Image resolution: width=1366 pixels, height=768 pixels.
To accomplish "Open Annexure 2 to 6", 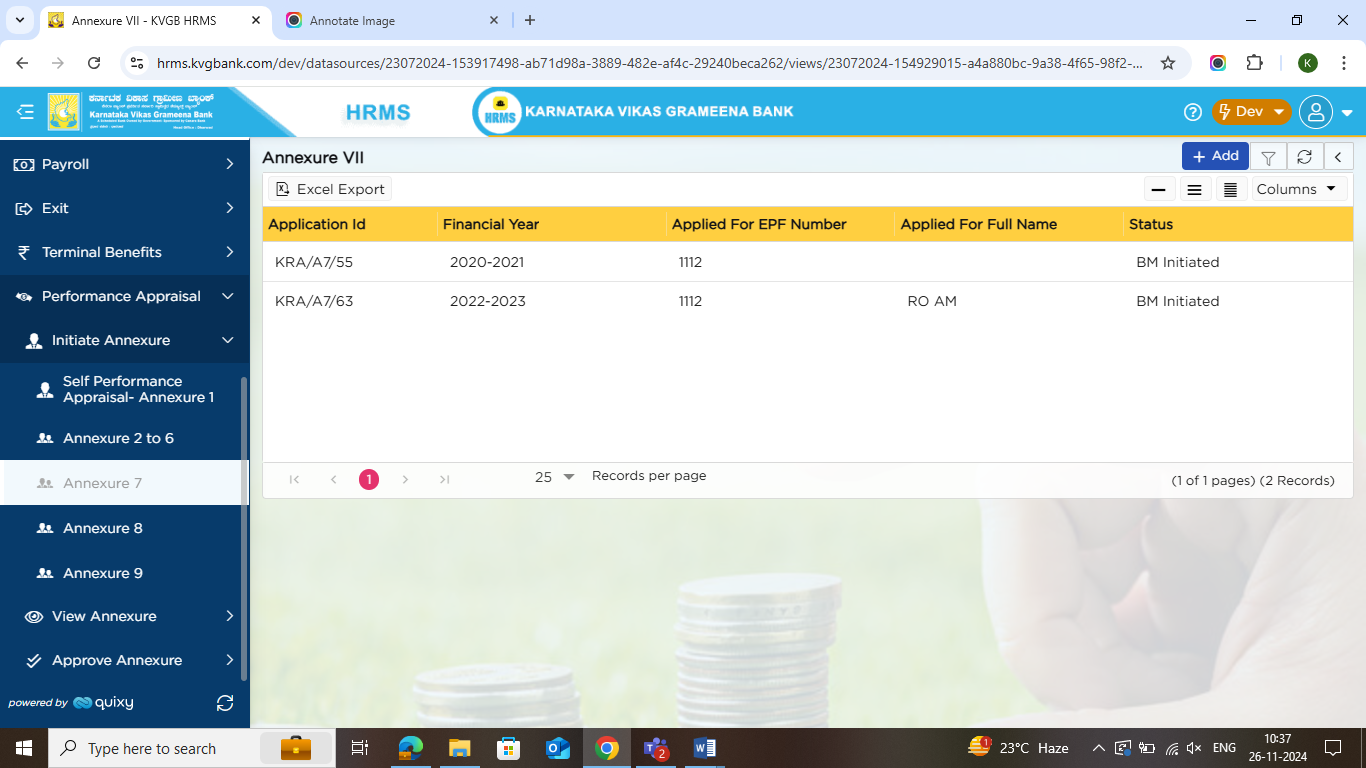I will click(120, 438).
